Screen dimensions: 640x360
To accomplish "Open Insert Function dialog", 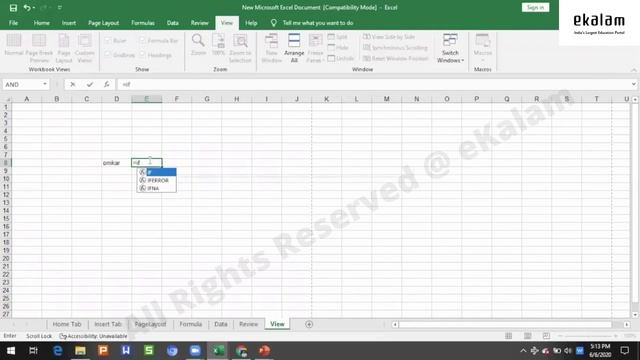I will click(x=106, y=84).
